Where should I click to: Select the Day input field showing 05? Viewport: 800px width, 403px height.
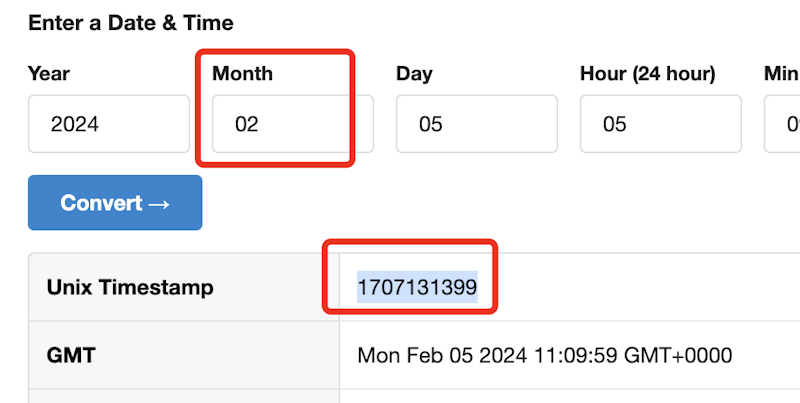coord(476,124)
